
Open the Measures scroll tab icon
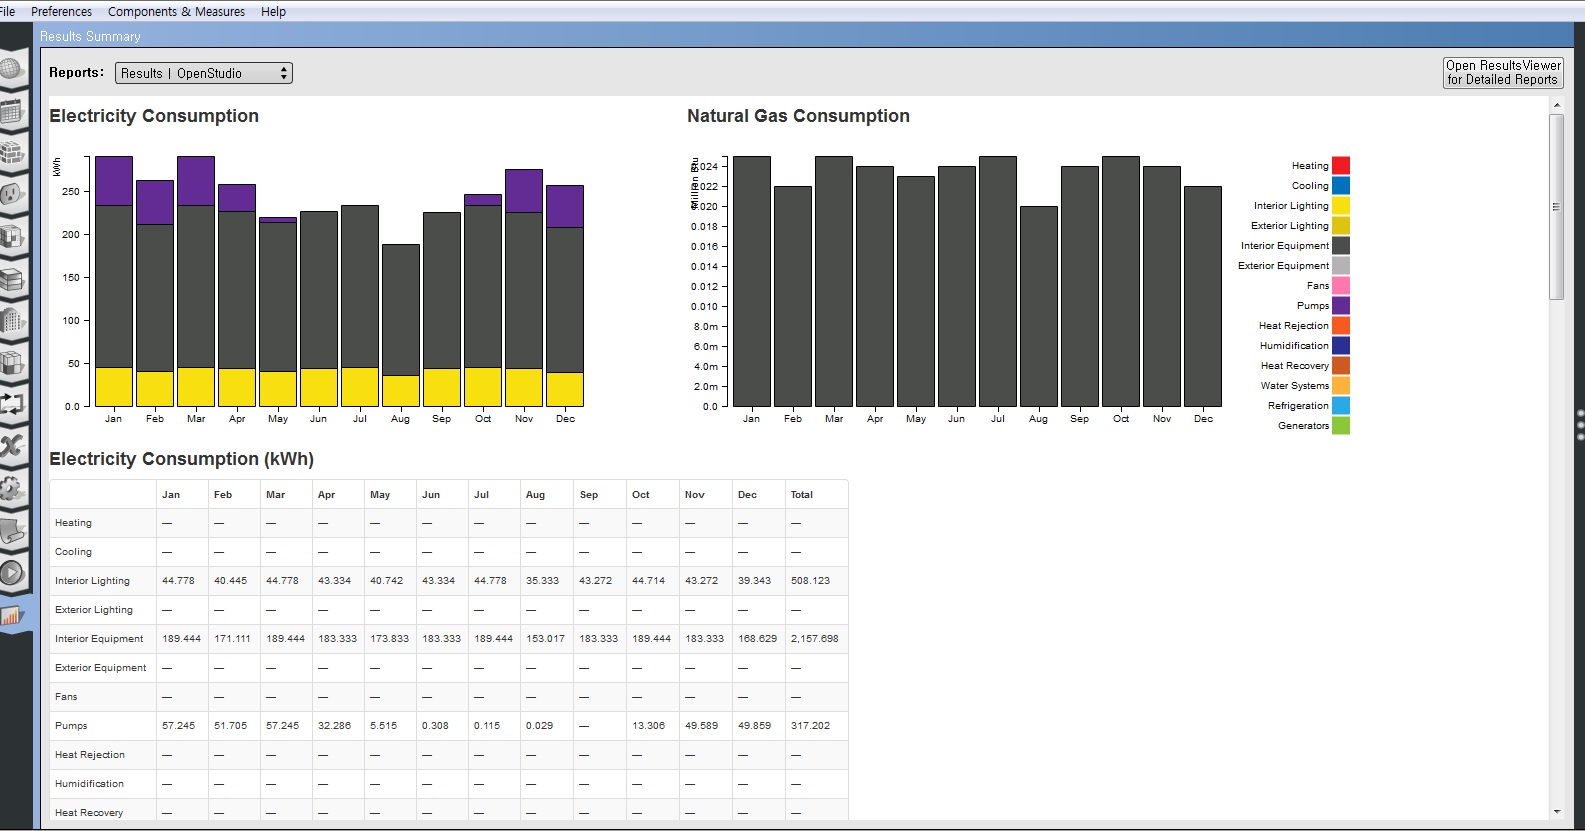[11, 530]
